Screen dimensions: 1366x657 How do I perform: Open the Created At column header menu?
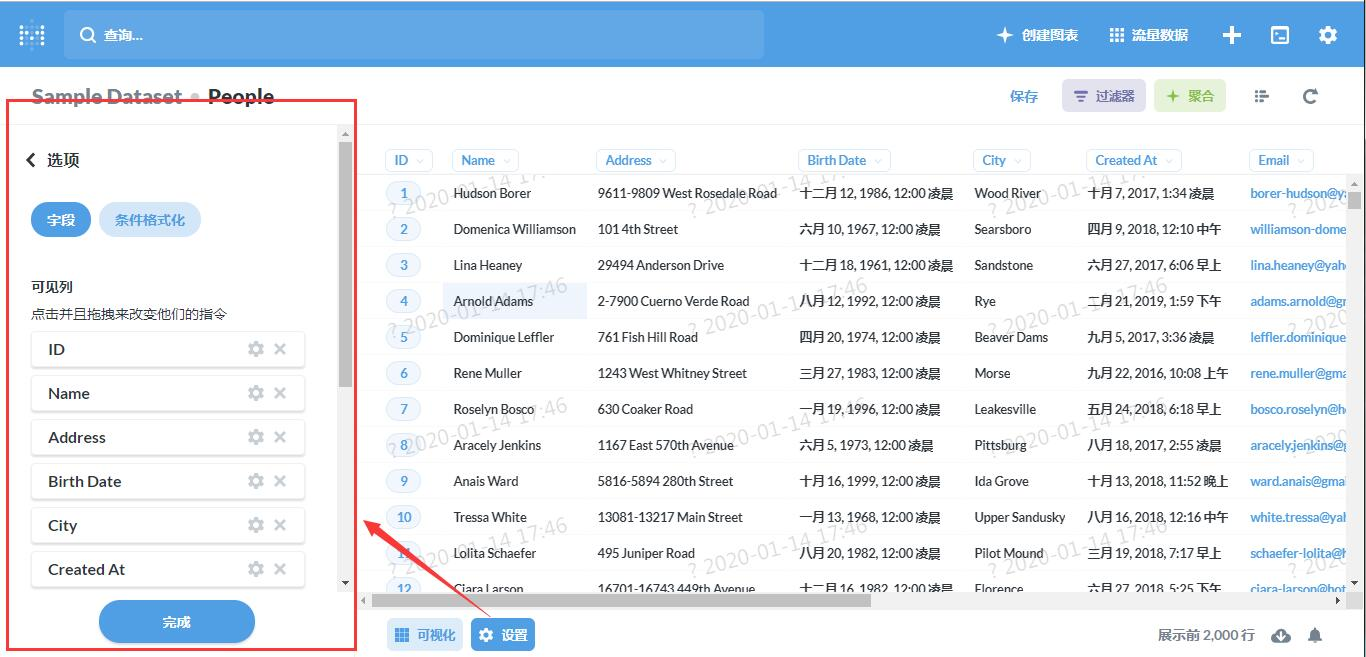point(1135,160)
